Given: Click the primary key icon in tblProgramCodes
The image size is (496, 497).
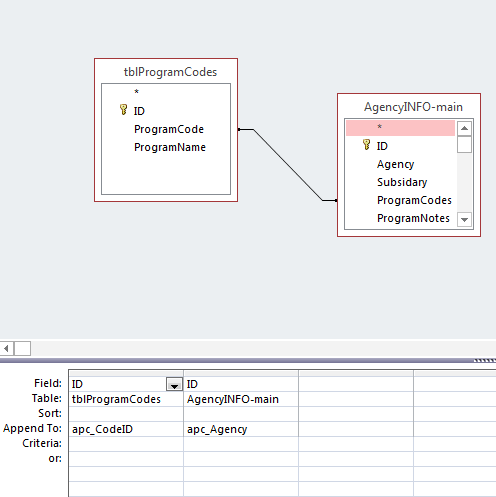Looking at the screenshot, I should [123, 110].
